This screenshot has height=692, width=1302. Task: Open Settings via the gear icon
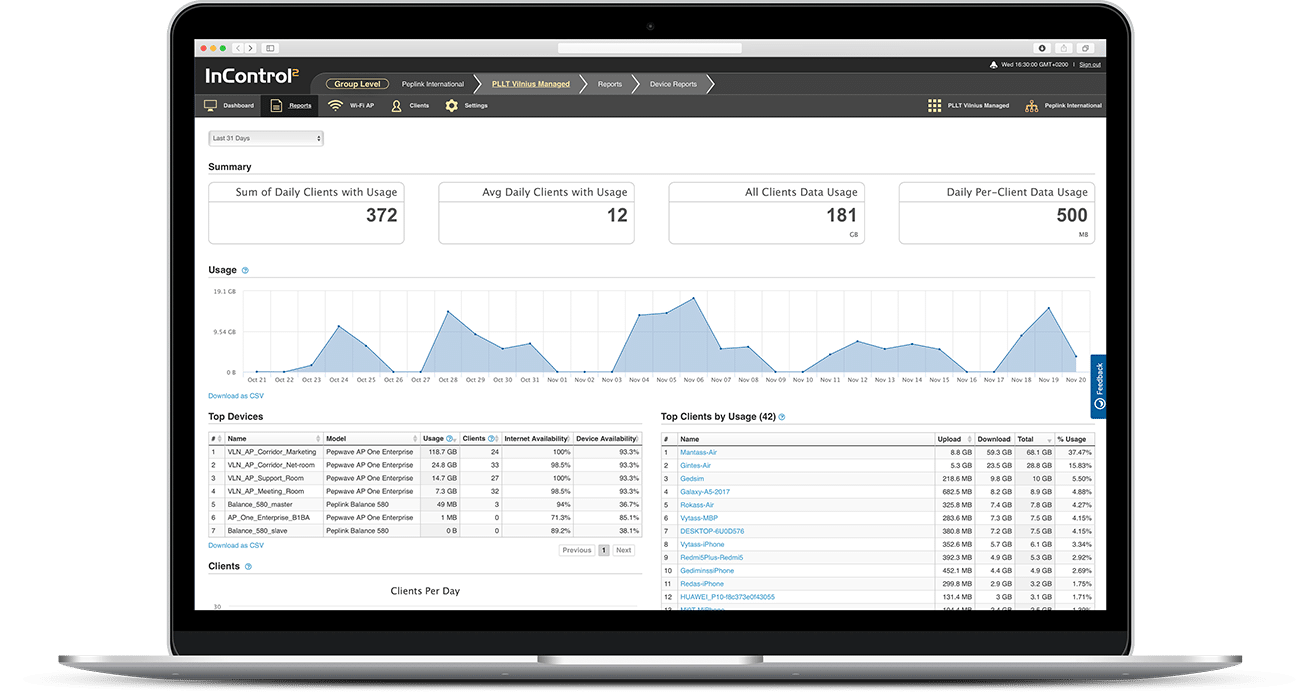pos(453,105)
